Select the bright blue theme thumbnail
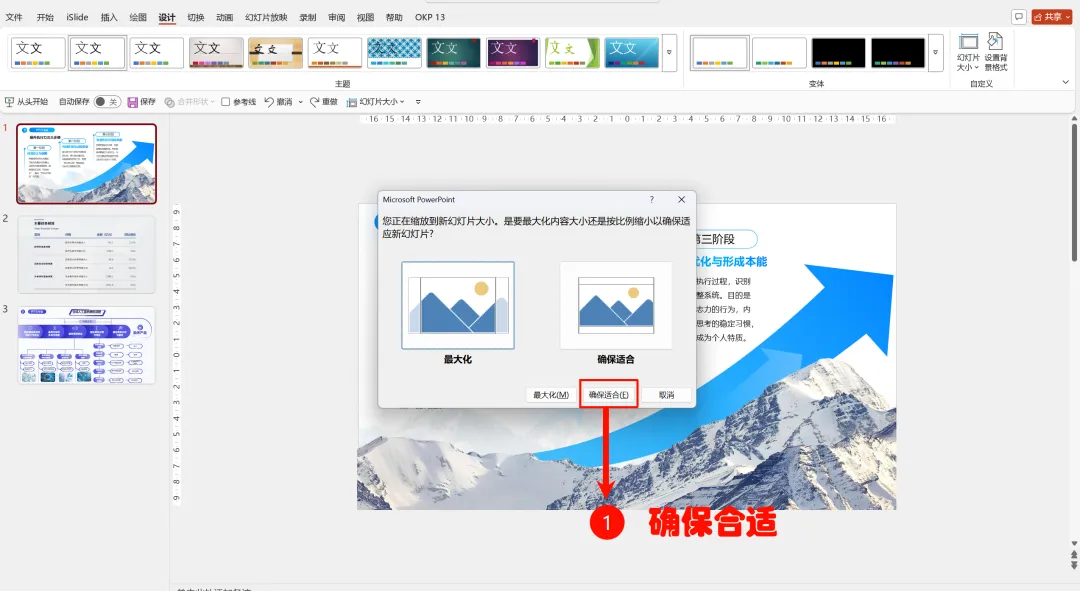Viewport: 1080px width, 591px height. pyautogui.click(x=632, y=53)
